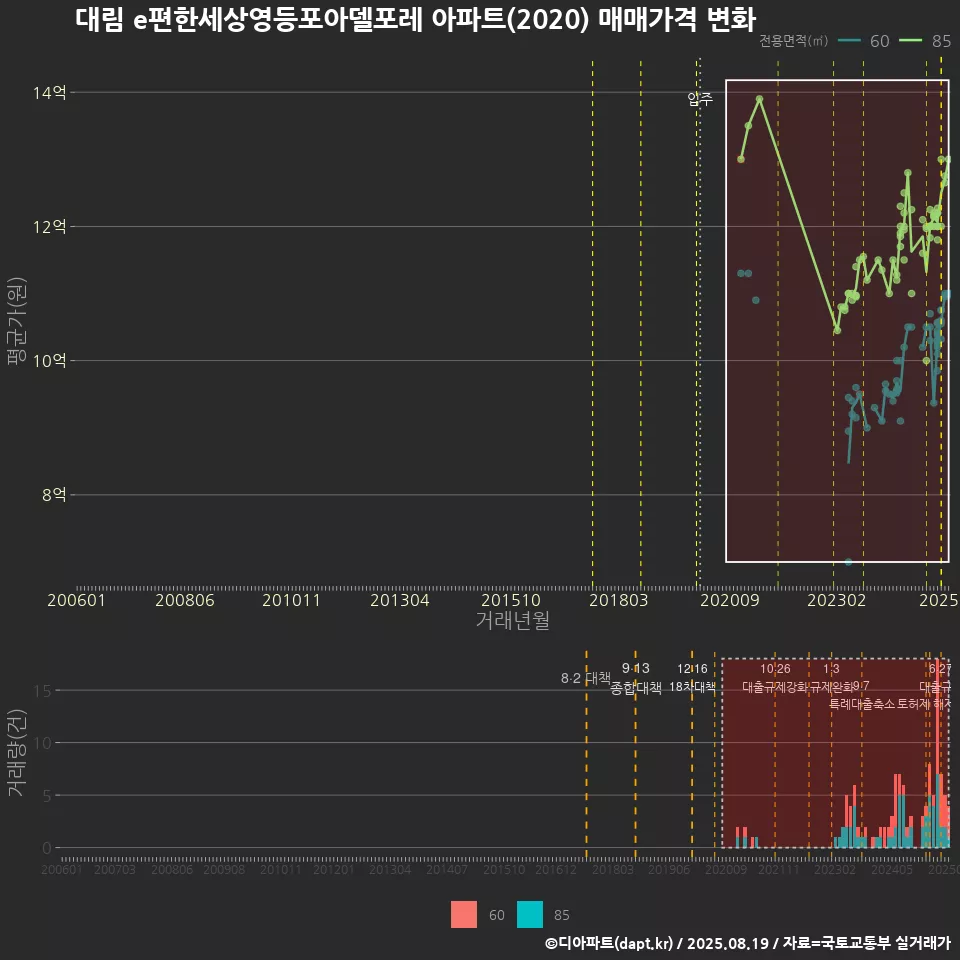Click the '5' volume axis label
Image resolution: width=960 pixels, height=960 pixels.
click(47, 796)
